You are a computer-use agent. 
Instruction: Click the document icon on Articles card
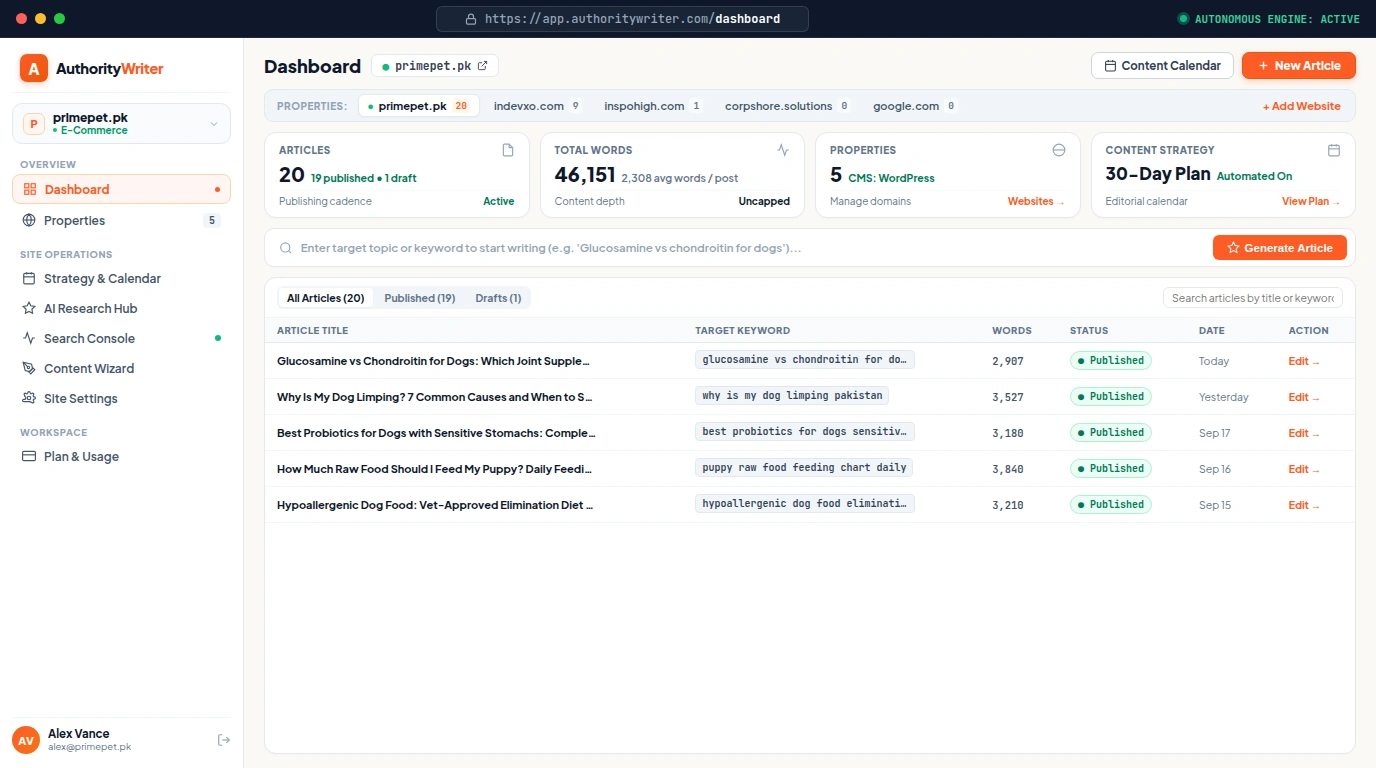pyautogui.click(x=508, y=150)
